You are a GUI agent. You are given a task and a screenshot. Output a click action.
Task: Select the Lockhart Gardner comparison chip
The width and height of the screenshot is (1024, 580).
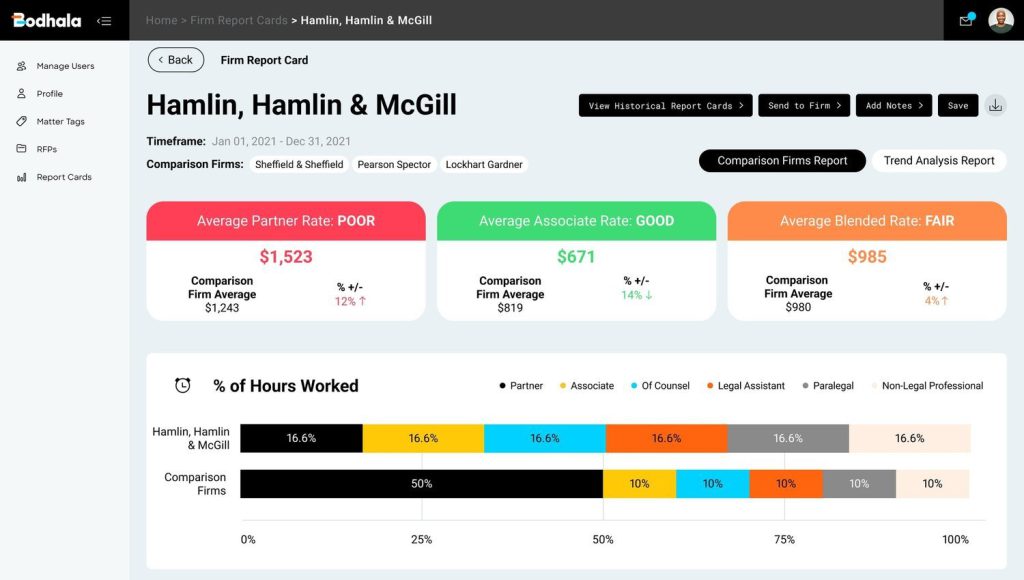coord(484,165)
